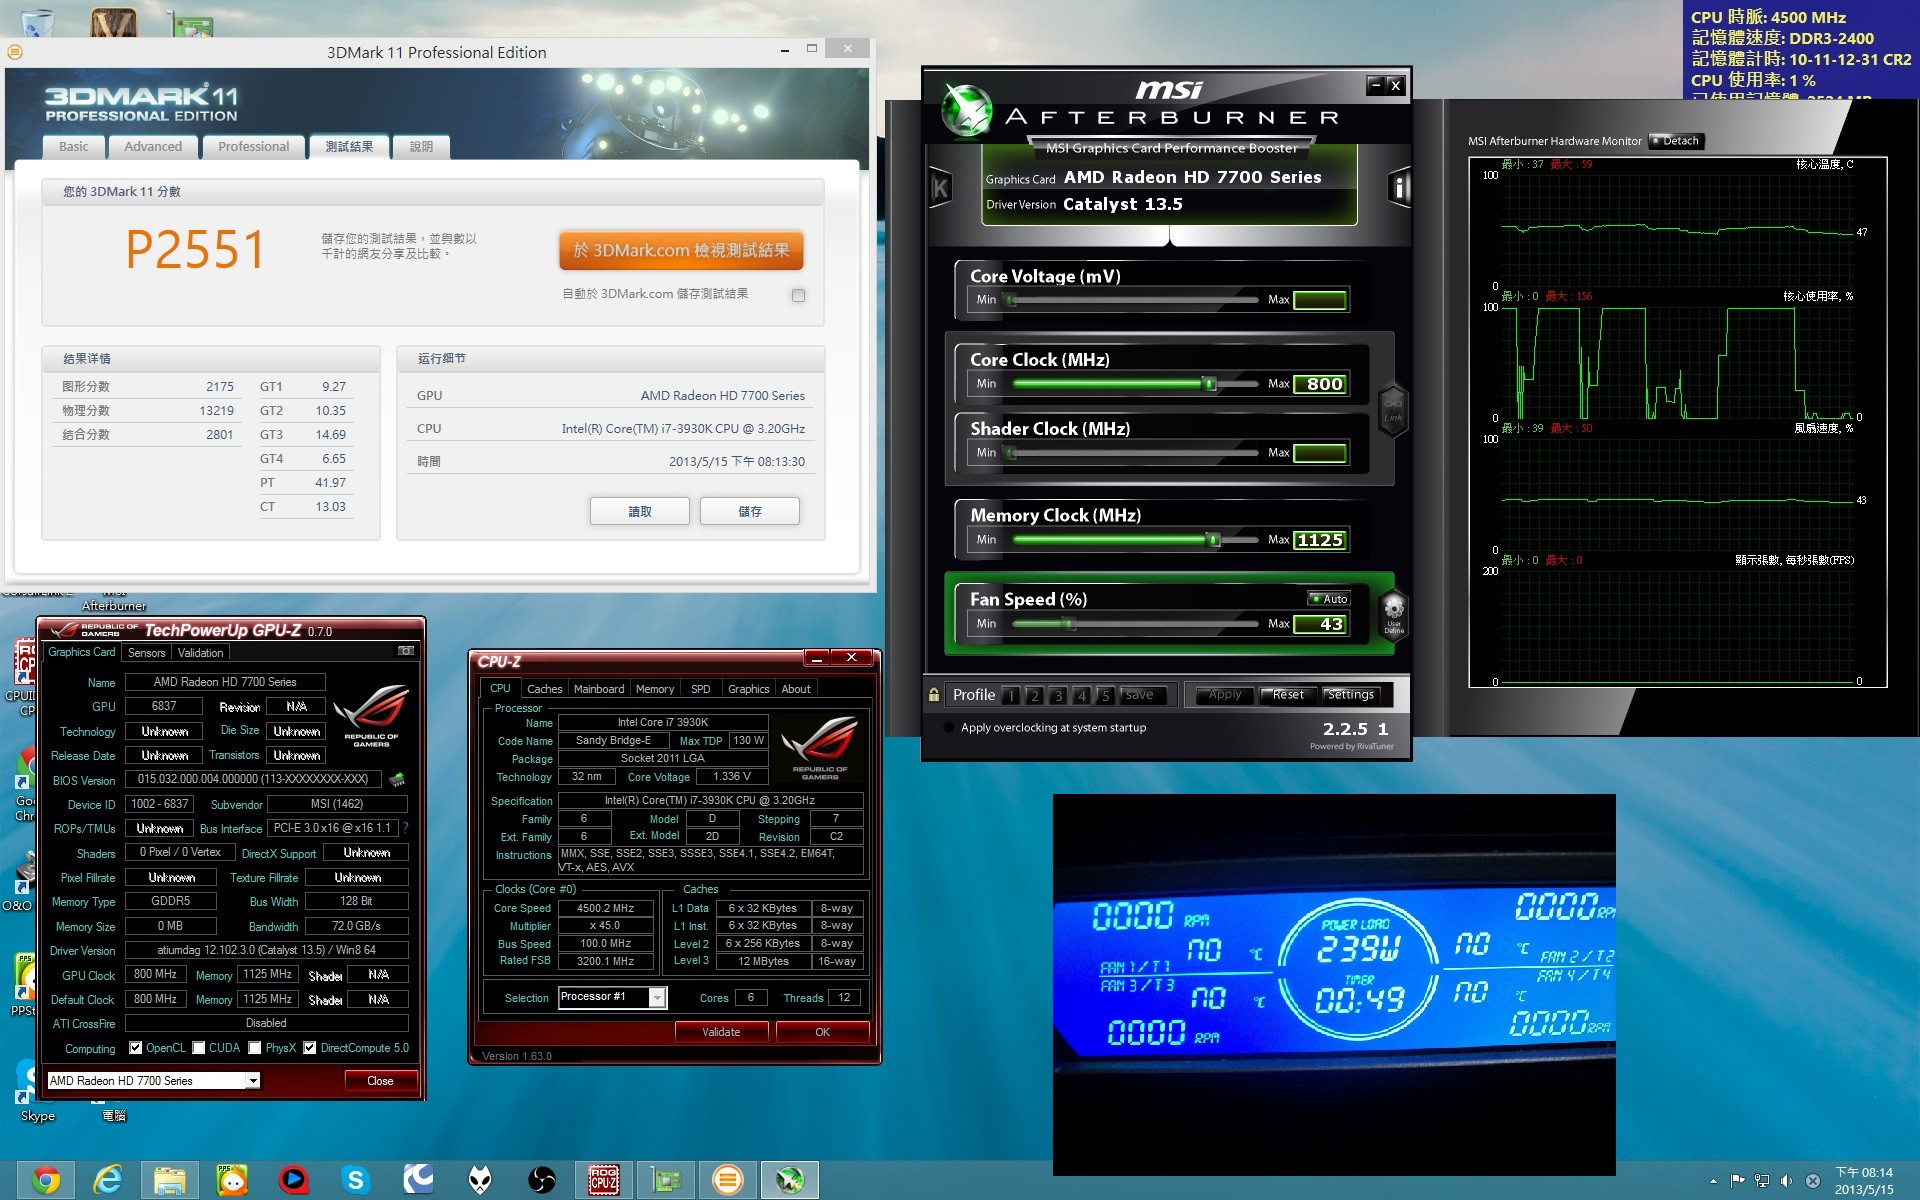Click Reset button in Afterburner

pos(1288,695)
